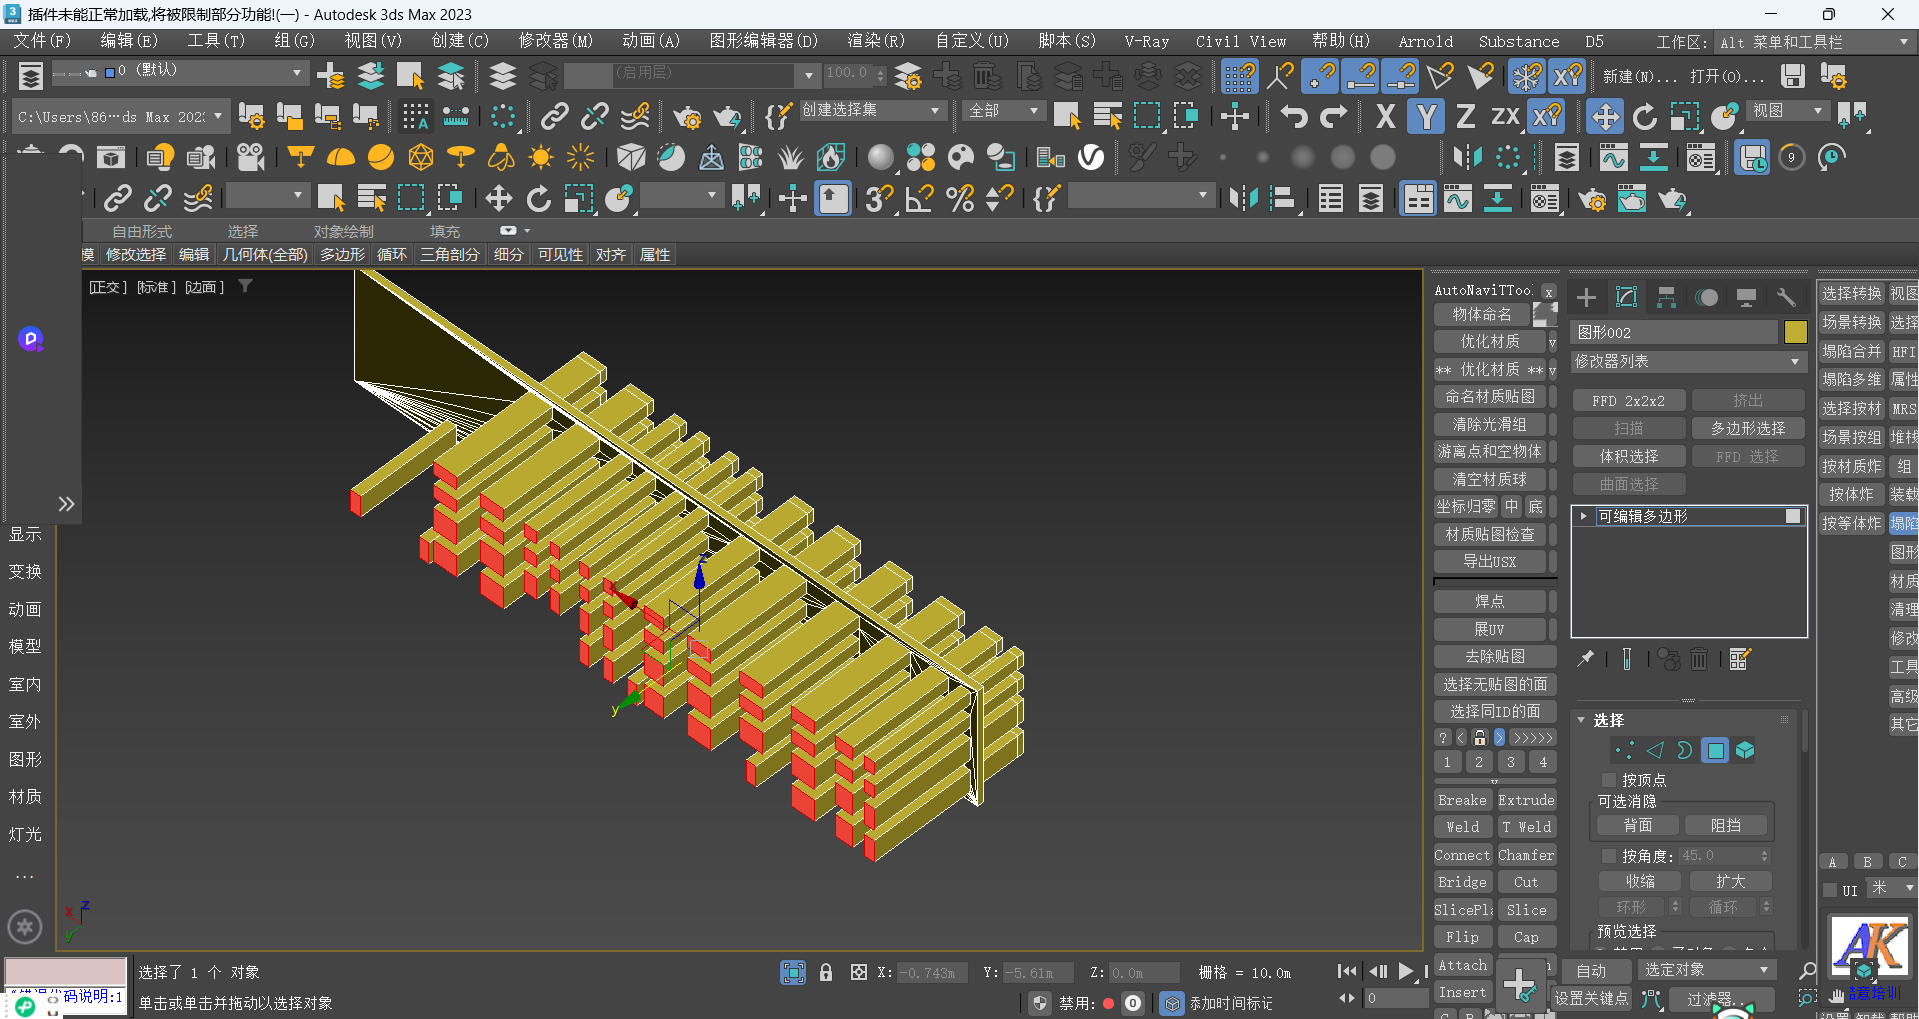Open the 修改器(M) menu
Screen dimensions: 1919x1019
click(555, 41)
